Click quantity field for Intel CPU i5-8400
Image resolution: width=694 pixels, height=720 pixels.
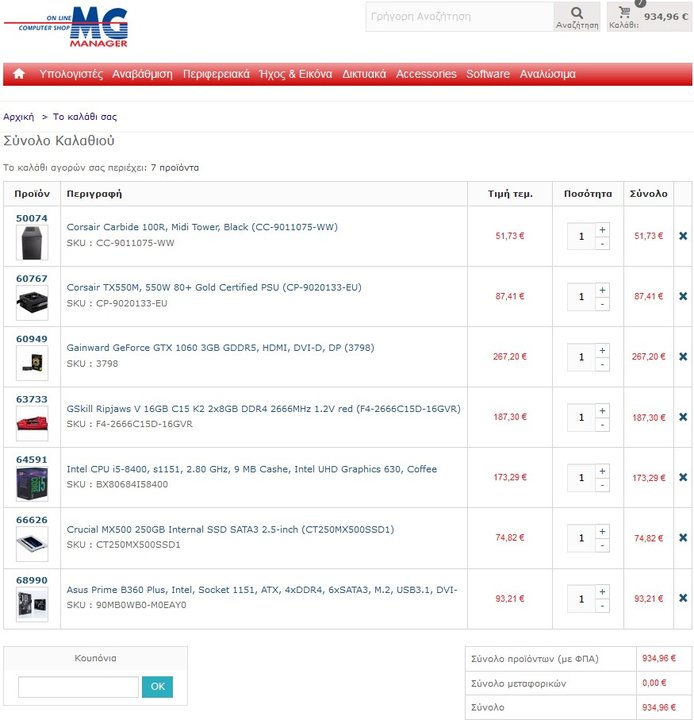pos(581,478)
